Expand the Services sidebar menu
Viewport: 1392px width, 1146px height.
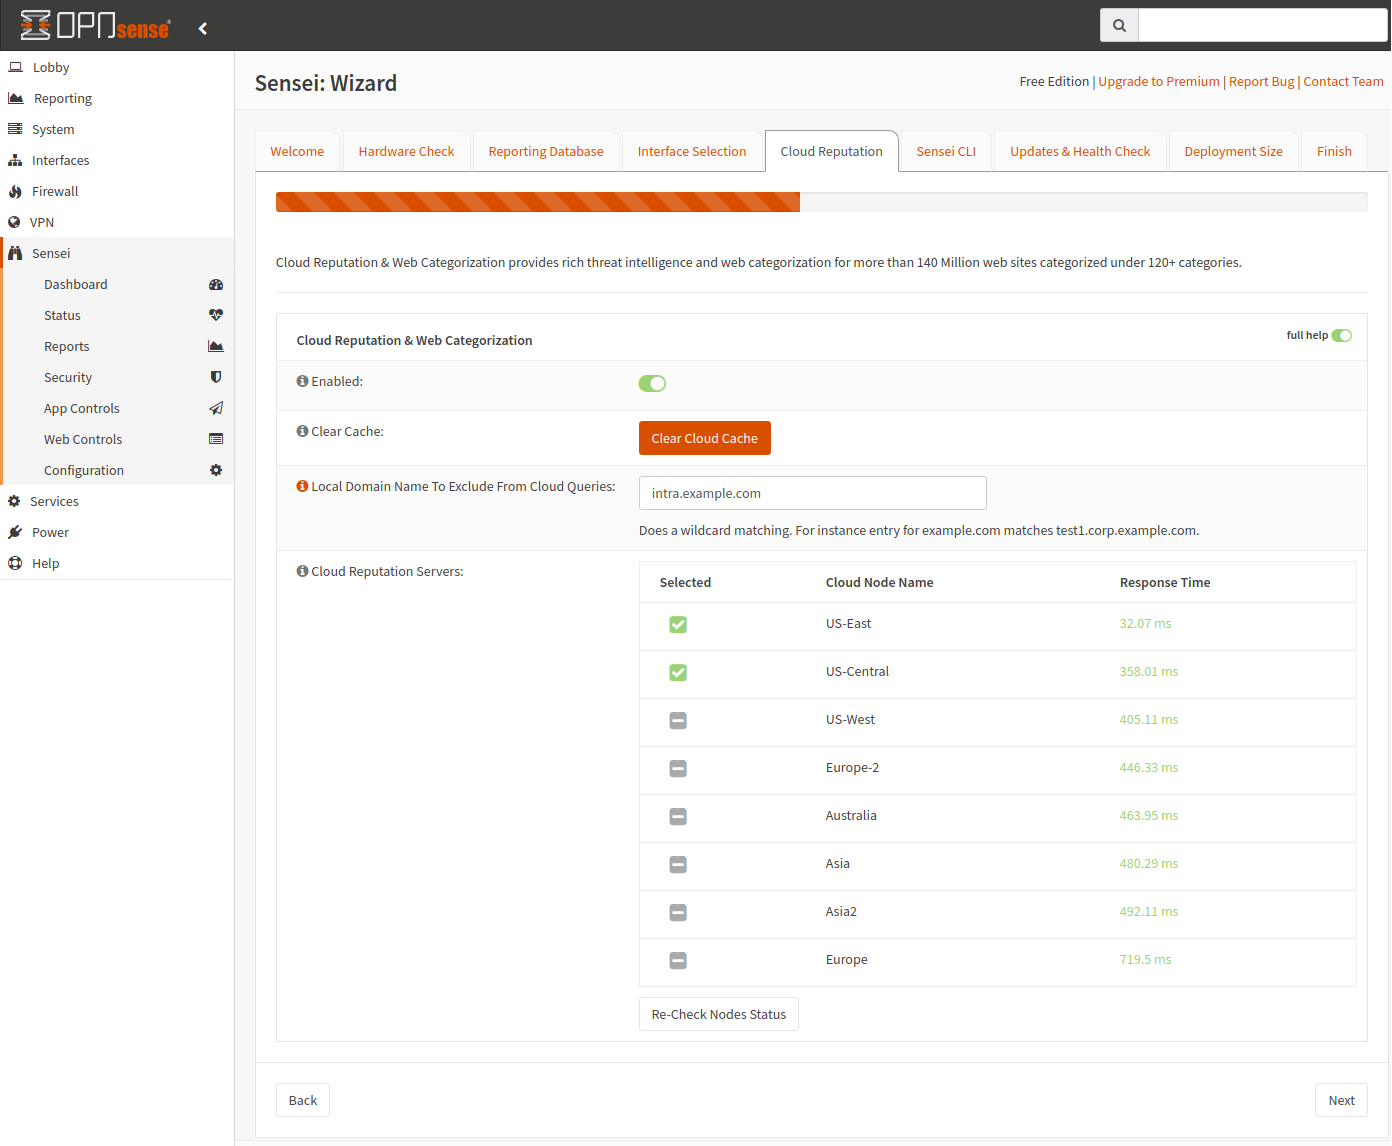[x=54, y=501]
